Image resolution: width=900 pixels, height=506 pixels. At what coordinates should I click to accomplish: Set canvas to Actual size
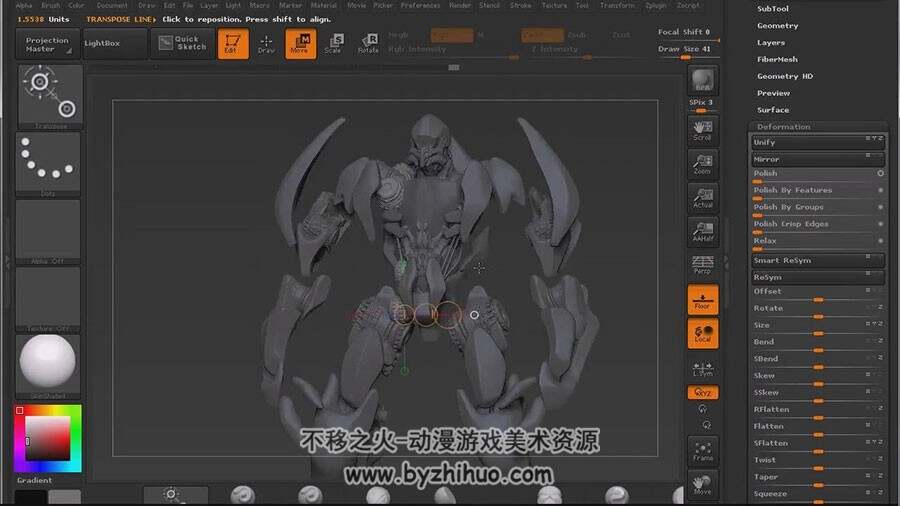tap(703, 198)
